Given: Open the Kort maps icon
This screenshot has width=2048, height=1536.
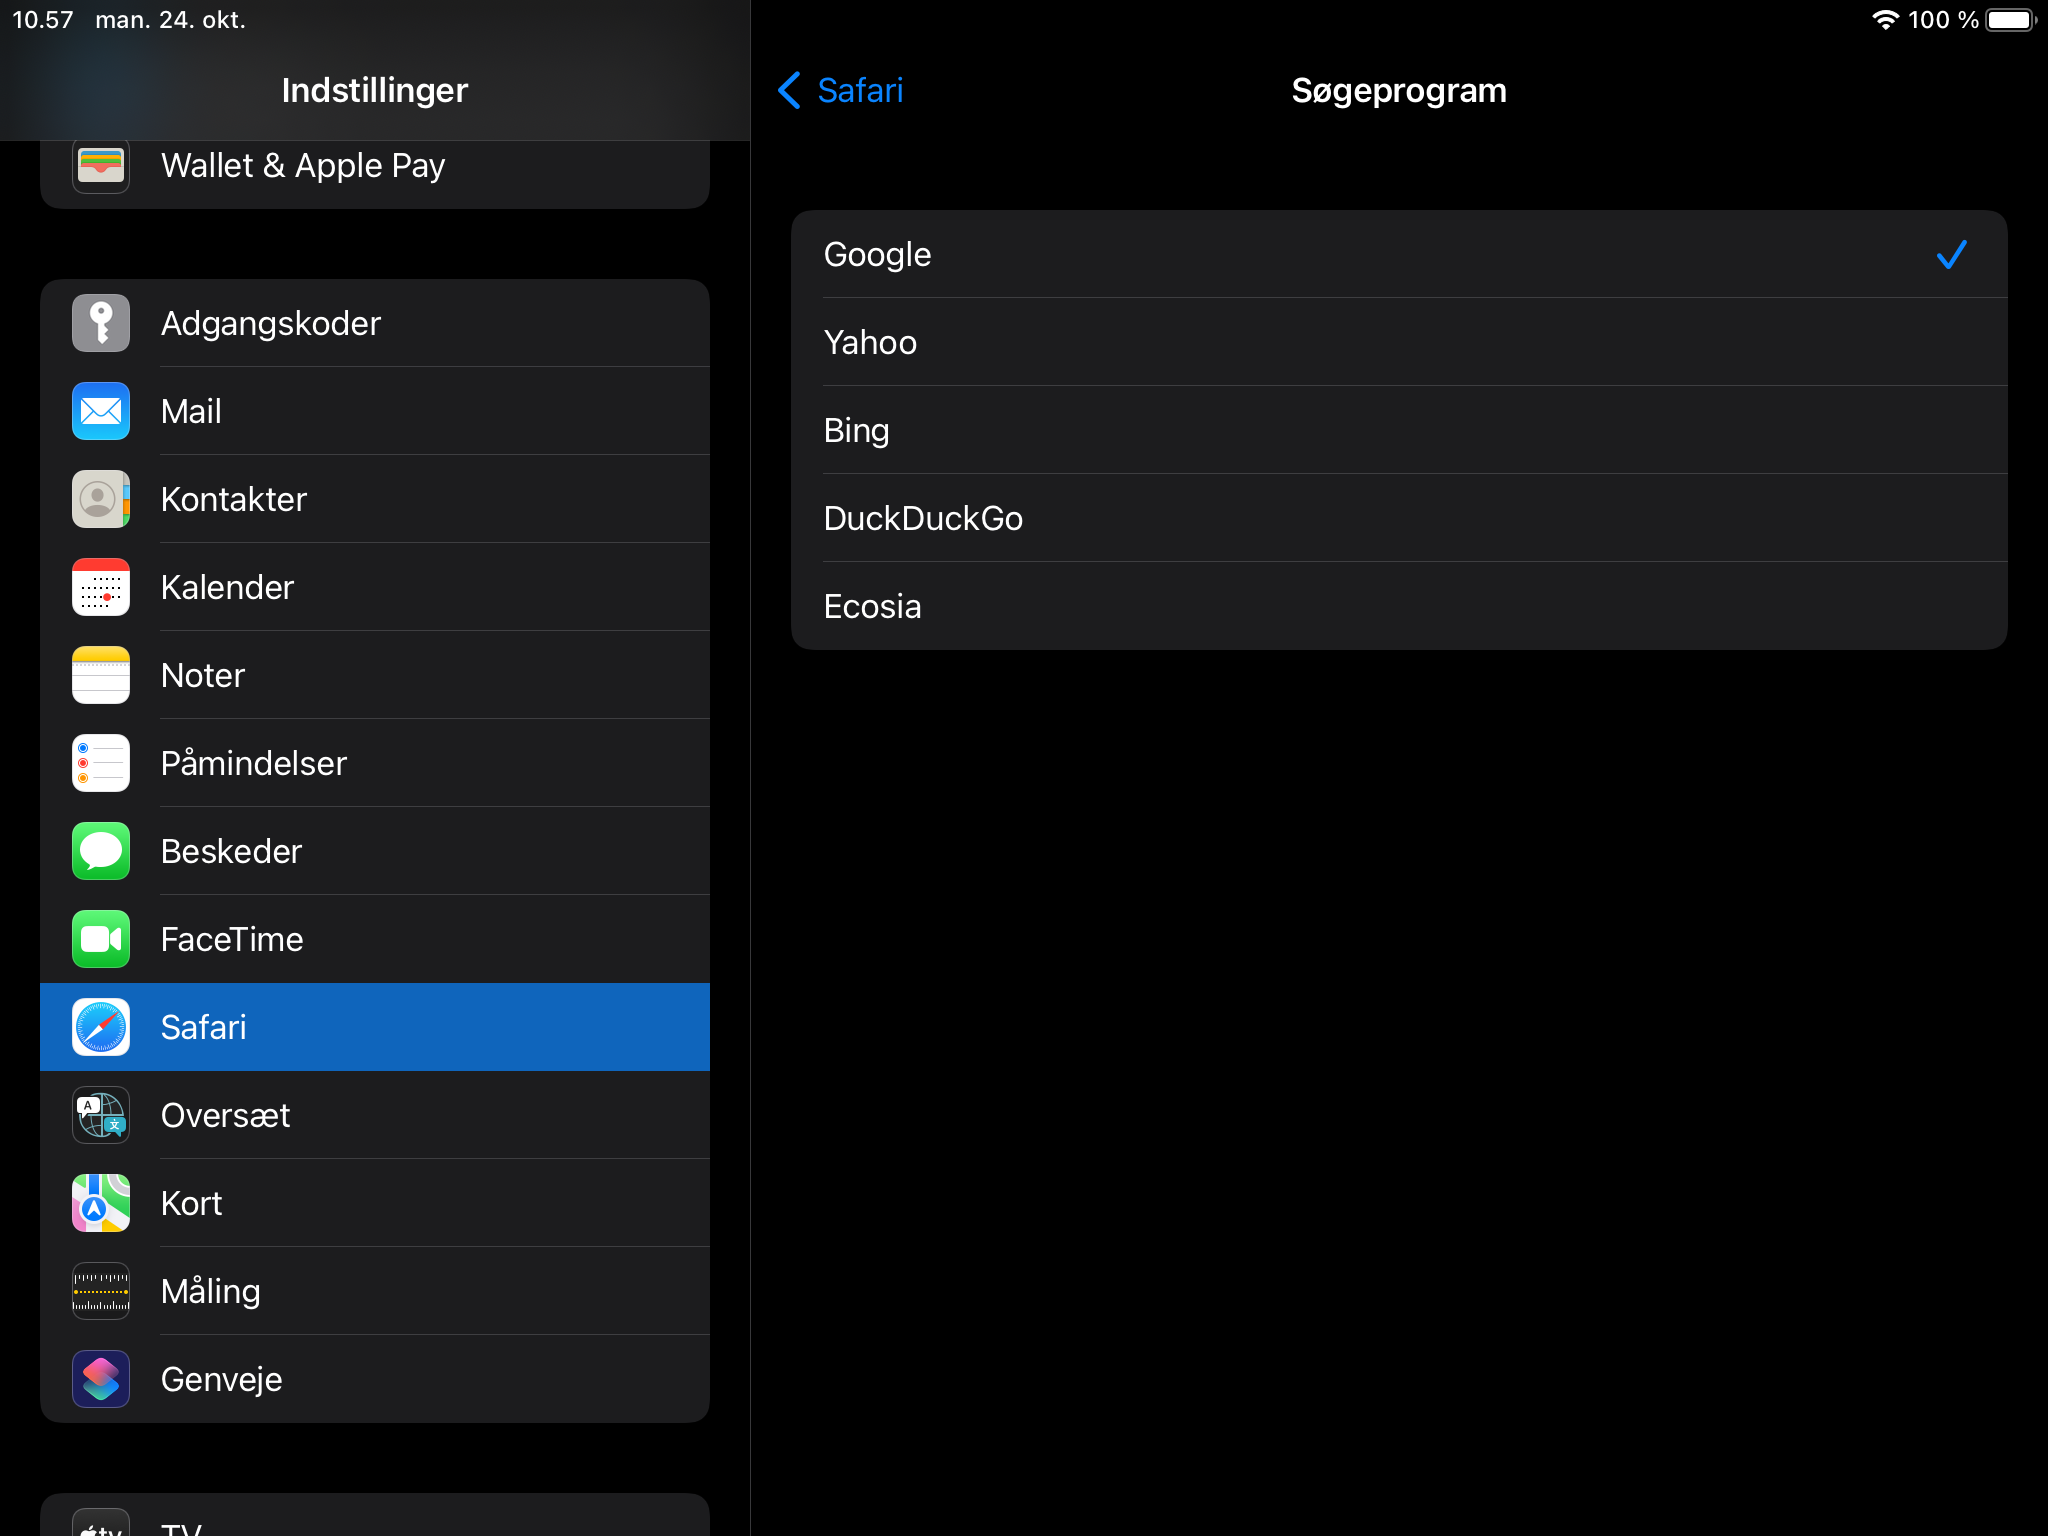Looking at the screenshot, I should click(101, 1203).
